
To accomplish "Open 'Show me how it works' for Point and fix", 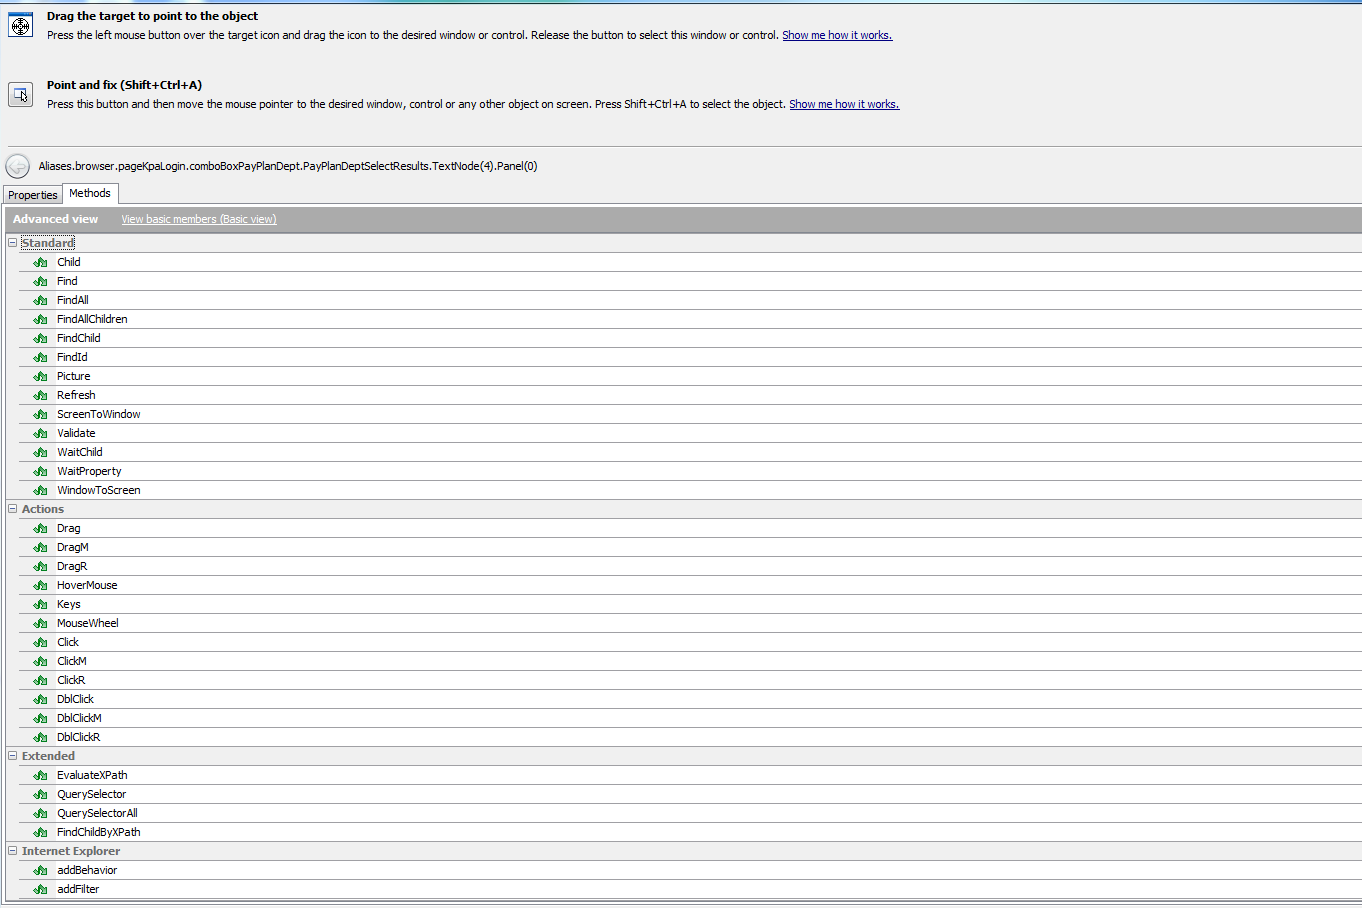I will pos(843,104).
